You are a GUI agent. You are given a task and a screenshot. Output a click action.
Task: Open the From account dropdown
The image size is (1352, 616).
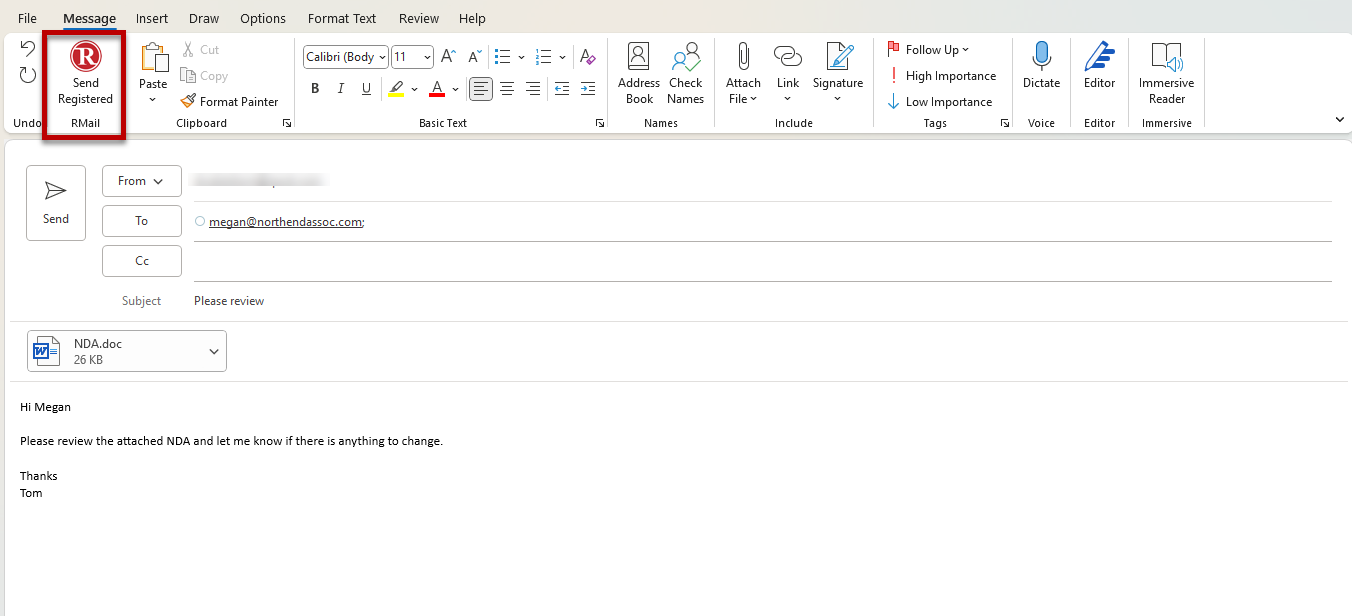(141, 181)
